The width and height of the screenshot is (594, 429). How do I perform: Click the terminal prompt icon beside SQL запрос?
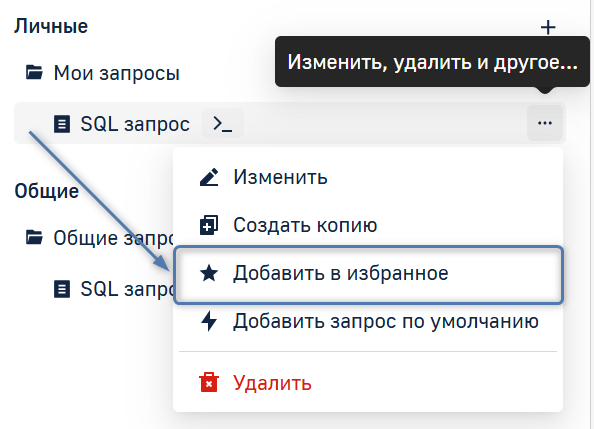click(x=223, y=124)
